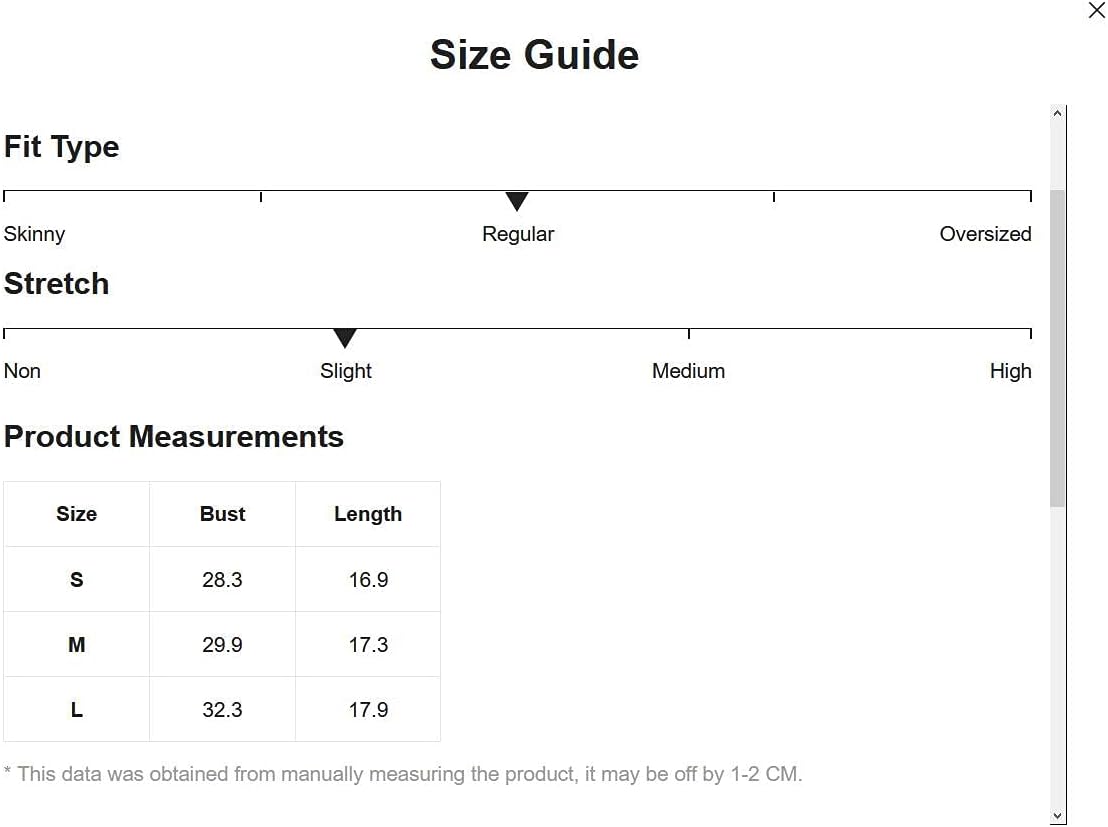1108x827 pixels.
Task: Close the Size Guide dialog
Action: click(1096, 11)
